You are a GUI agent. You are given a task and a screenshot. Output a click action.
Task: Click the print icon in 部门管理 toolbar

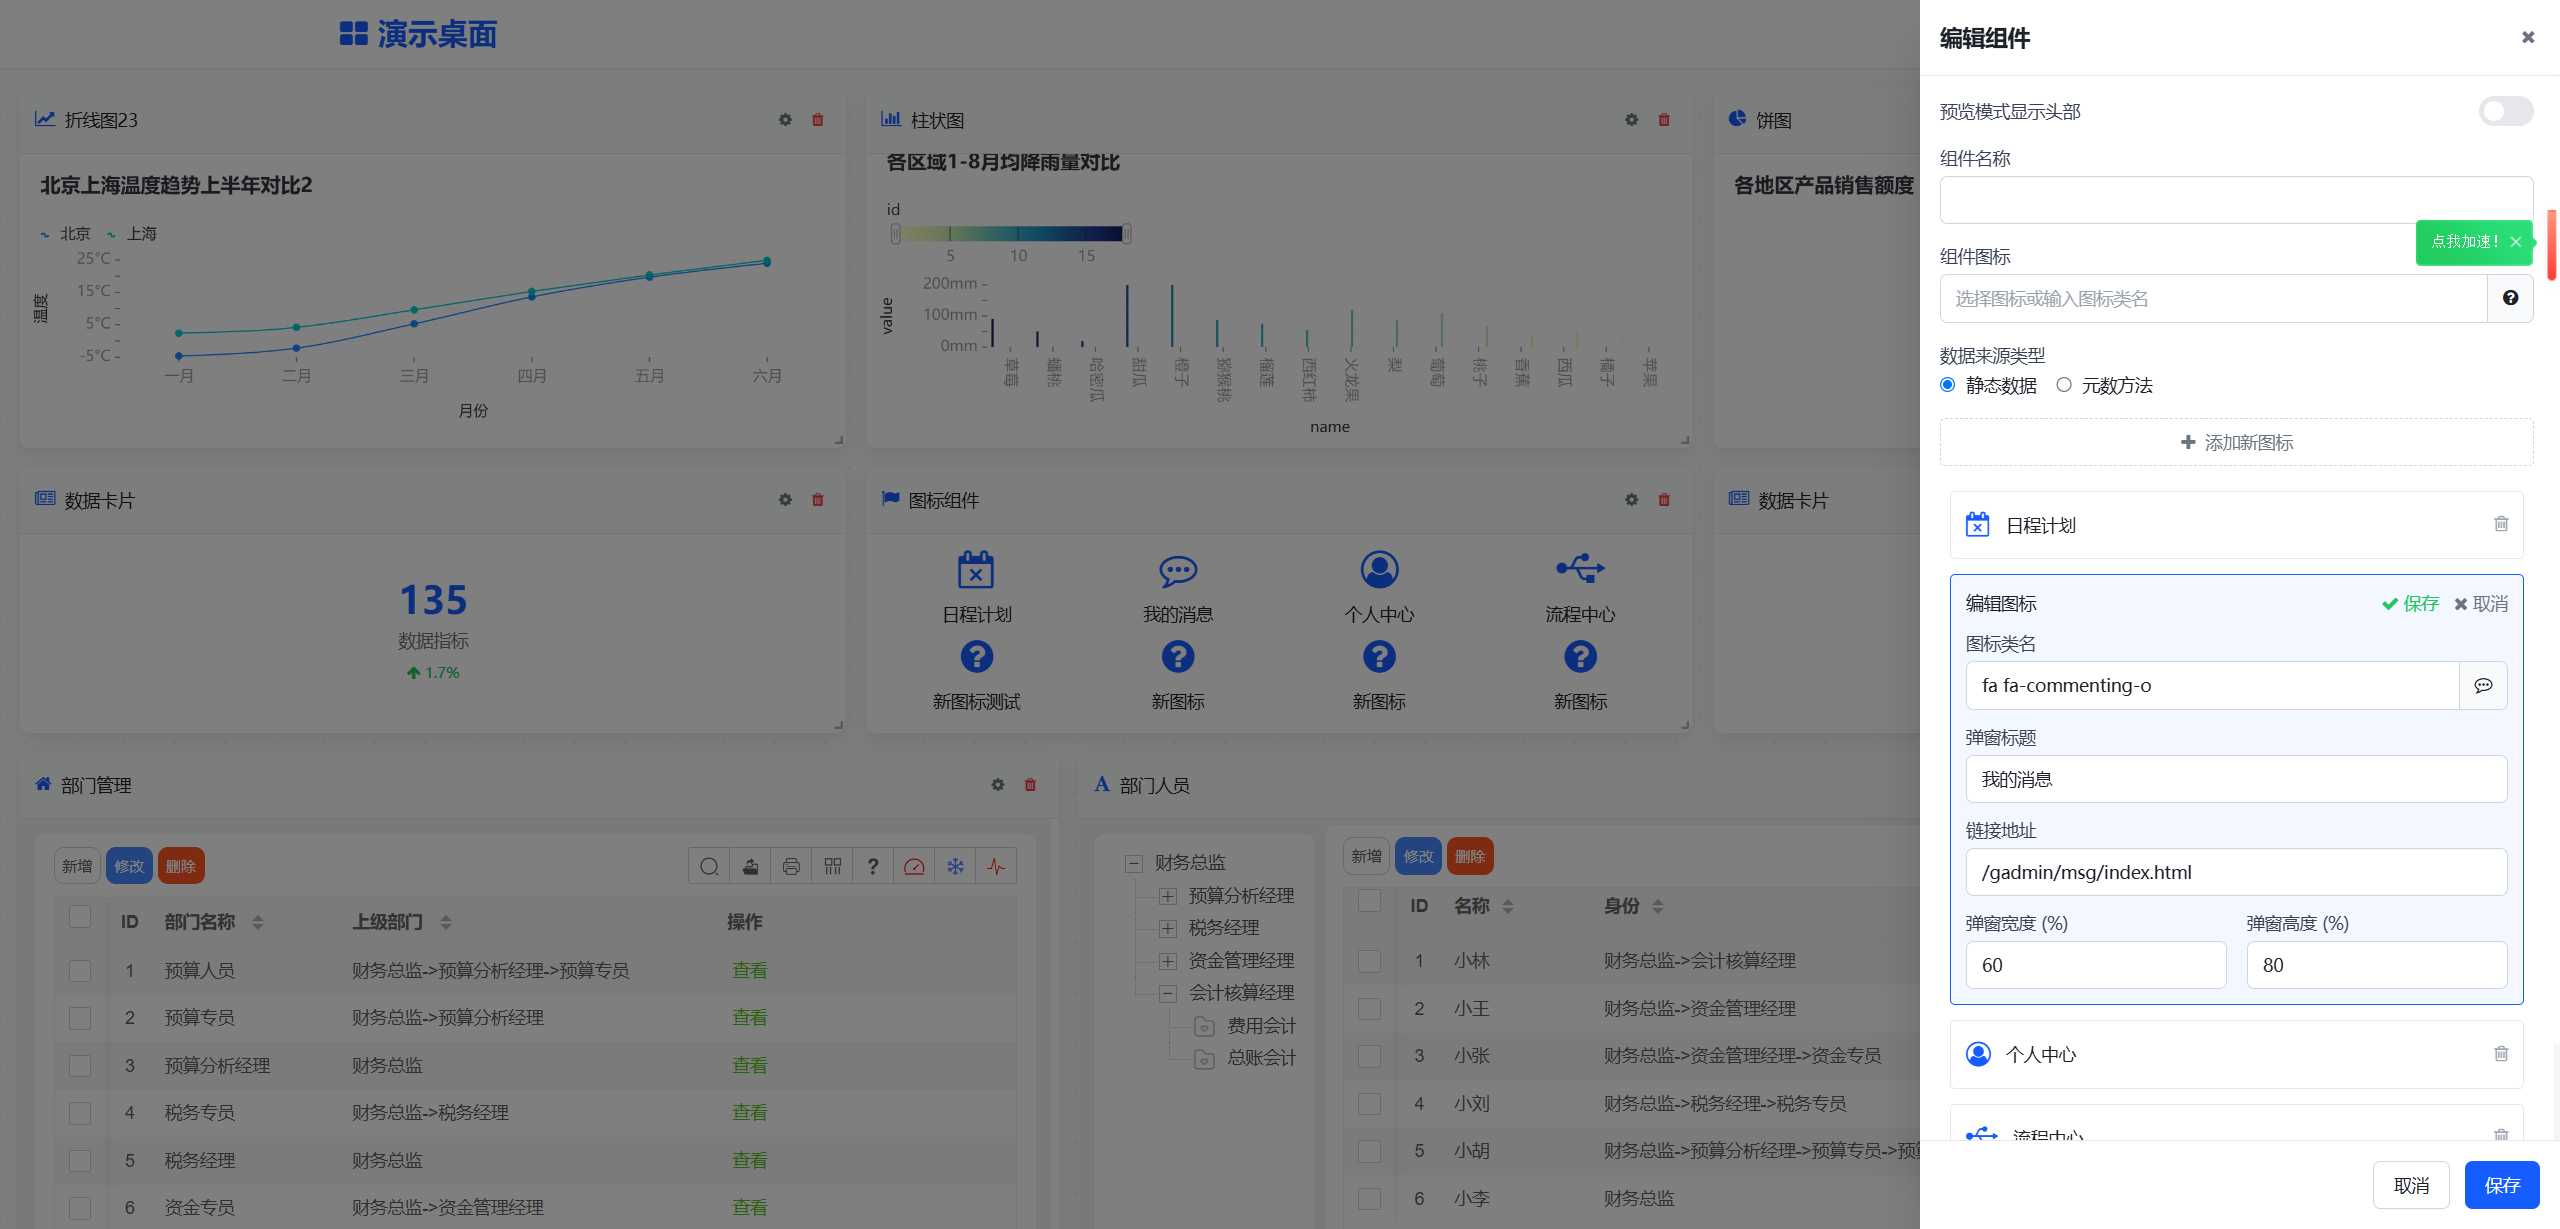(x=791, y=866)
